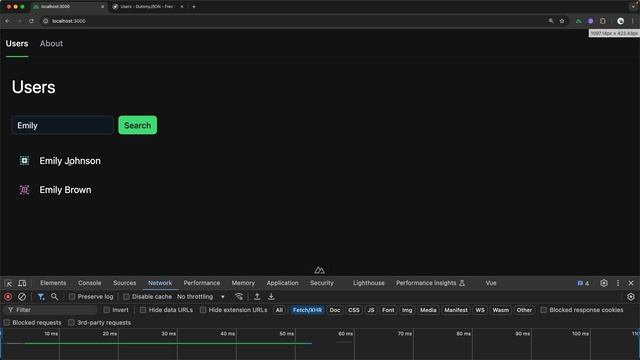Open Lighthouse tab
Screen dimensions: 640x360
tap(369, 283)
